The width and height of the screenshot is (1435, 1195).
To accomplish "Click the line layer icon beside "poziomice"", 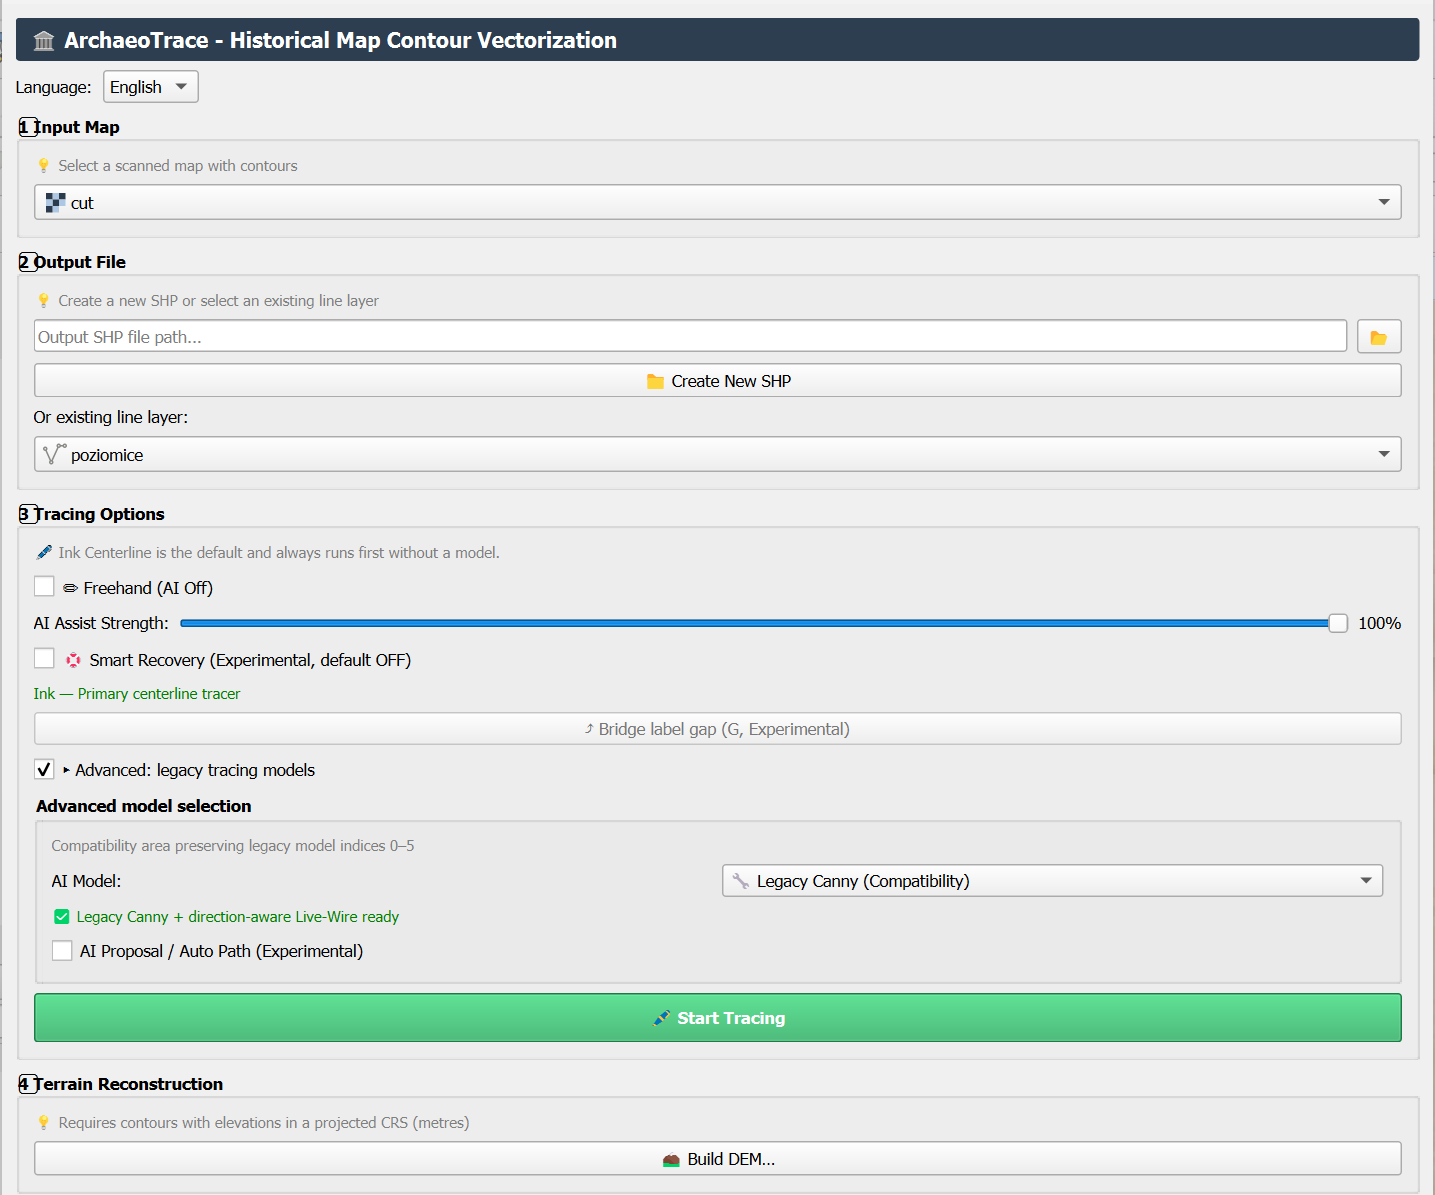I will click(x=55, y=454).
